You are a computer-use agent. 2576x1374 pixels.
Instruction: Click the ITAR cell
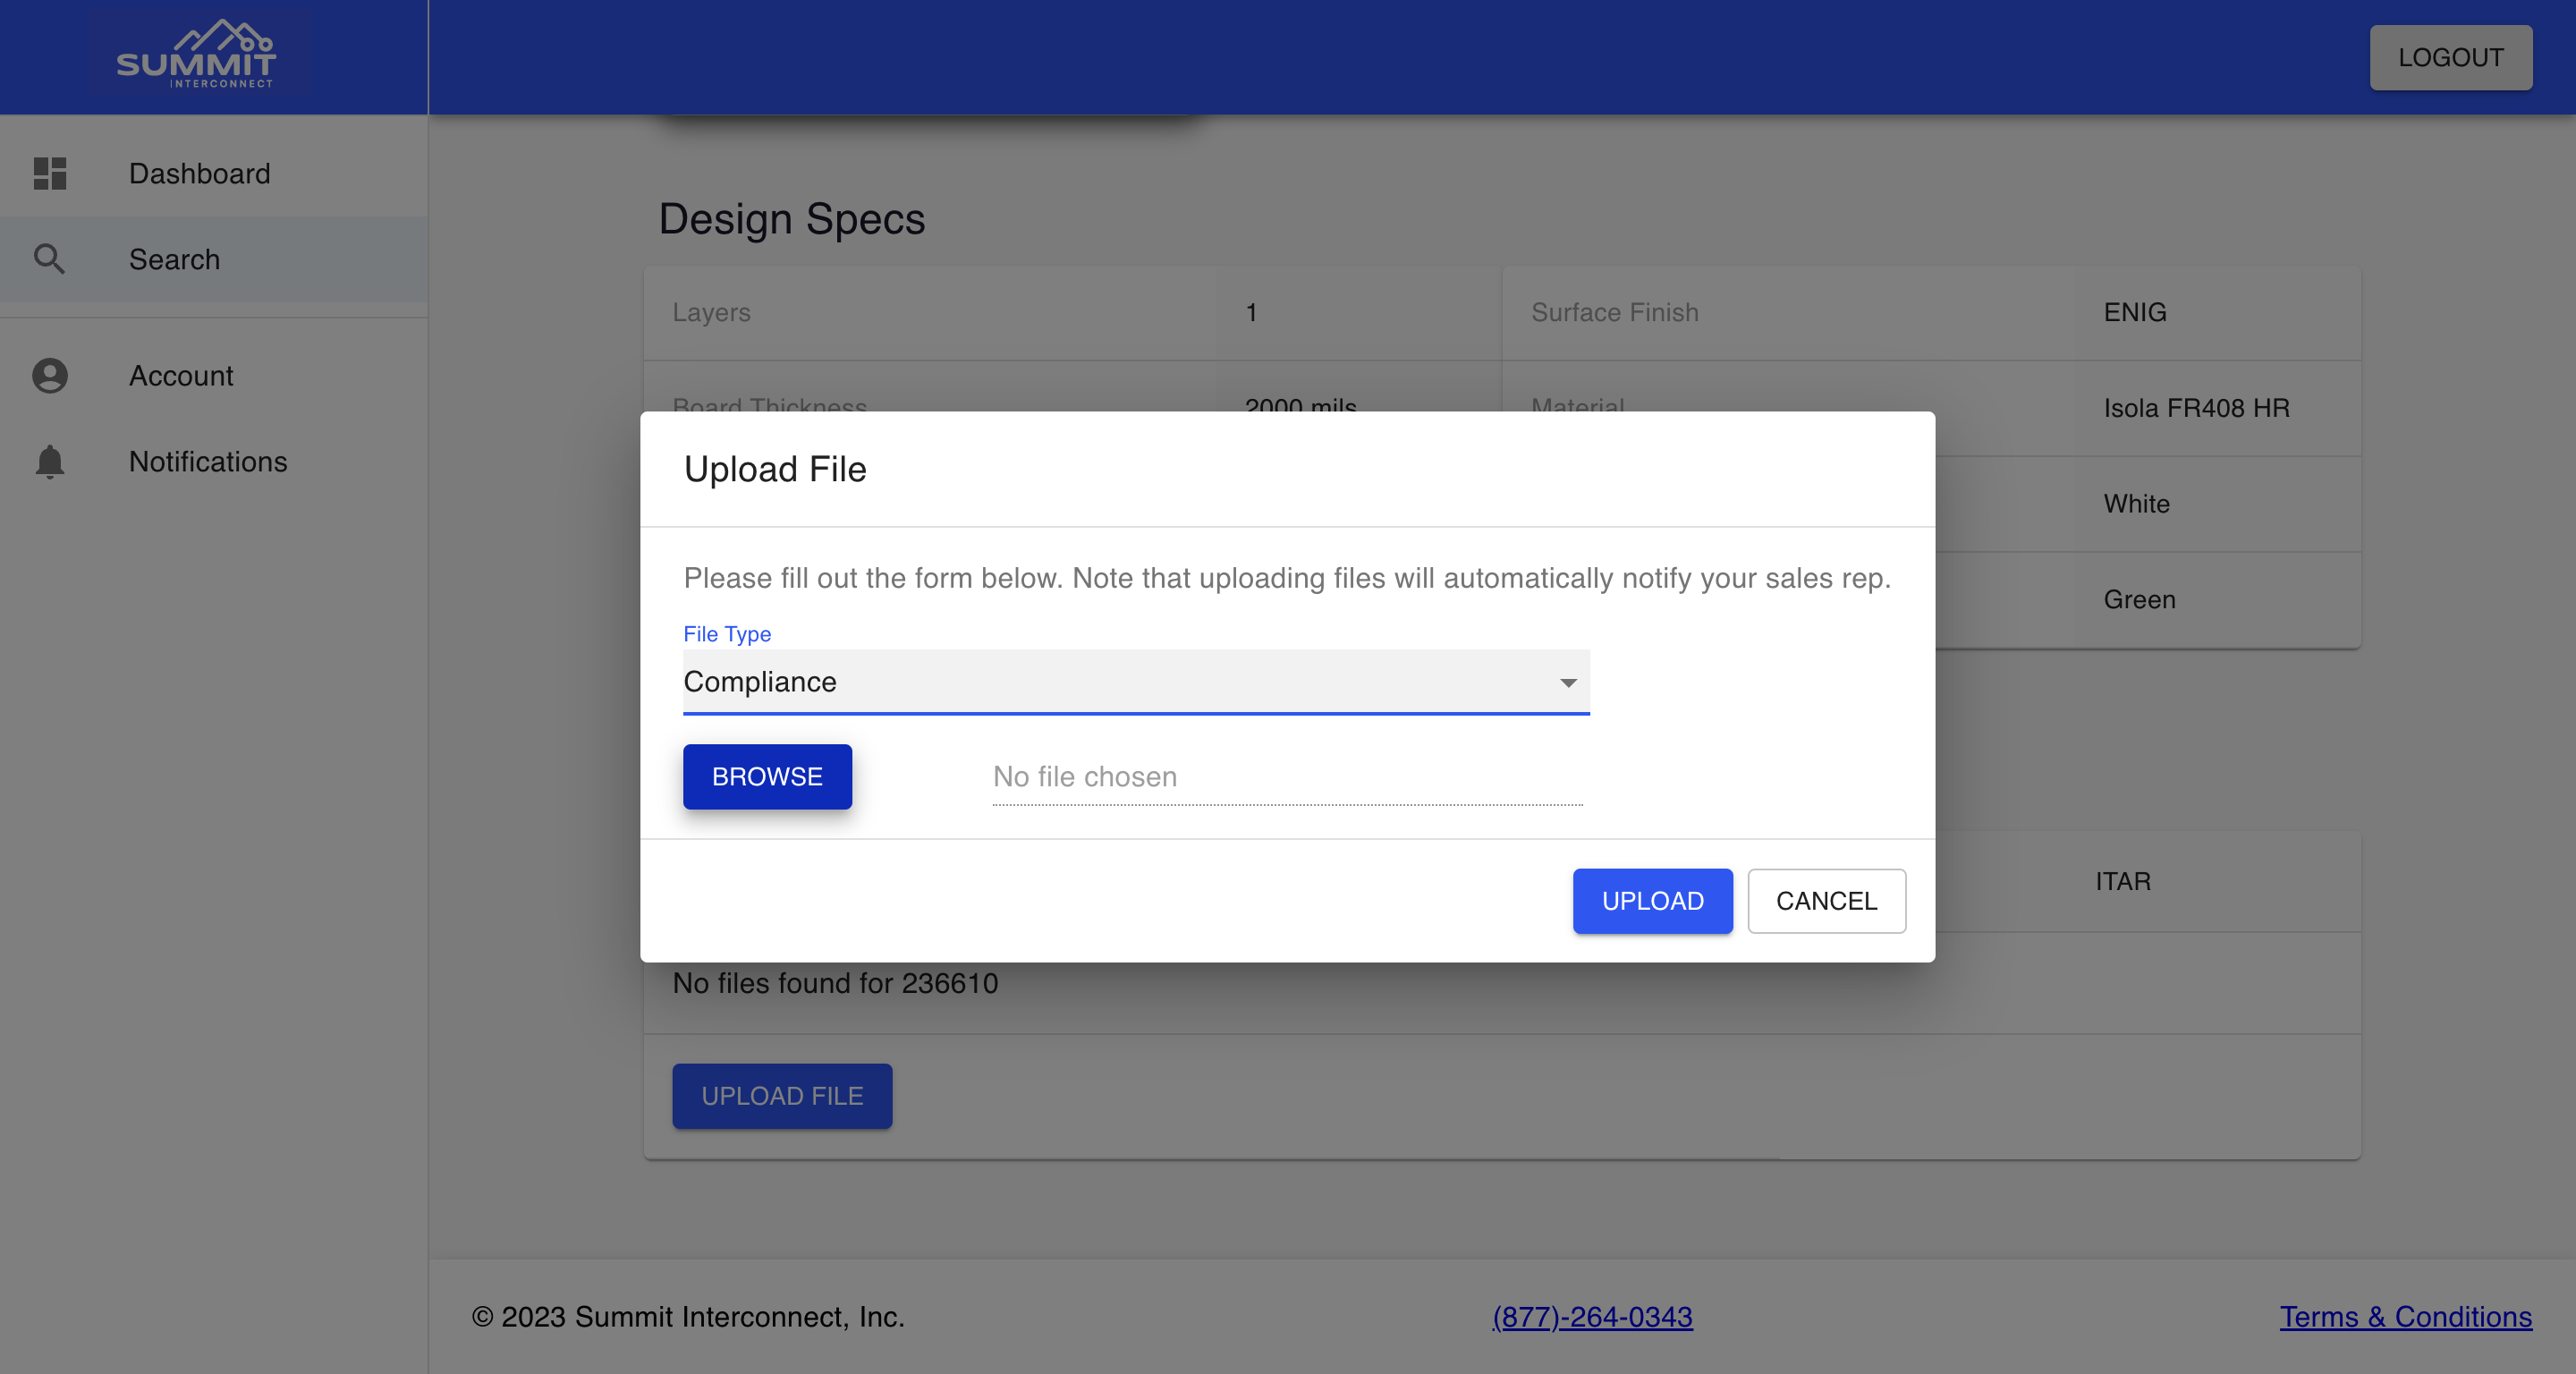(2122, 881)
